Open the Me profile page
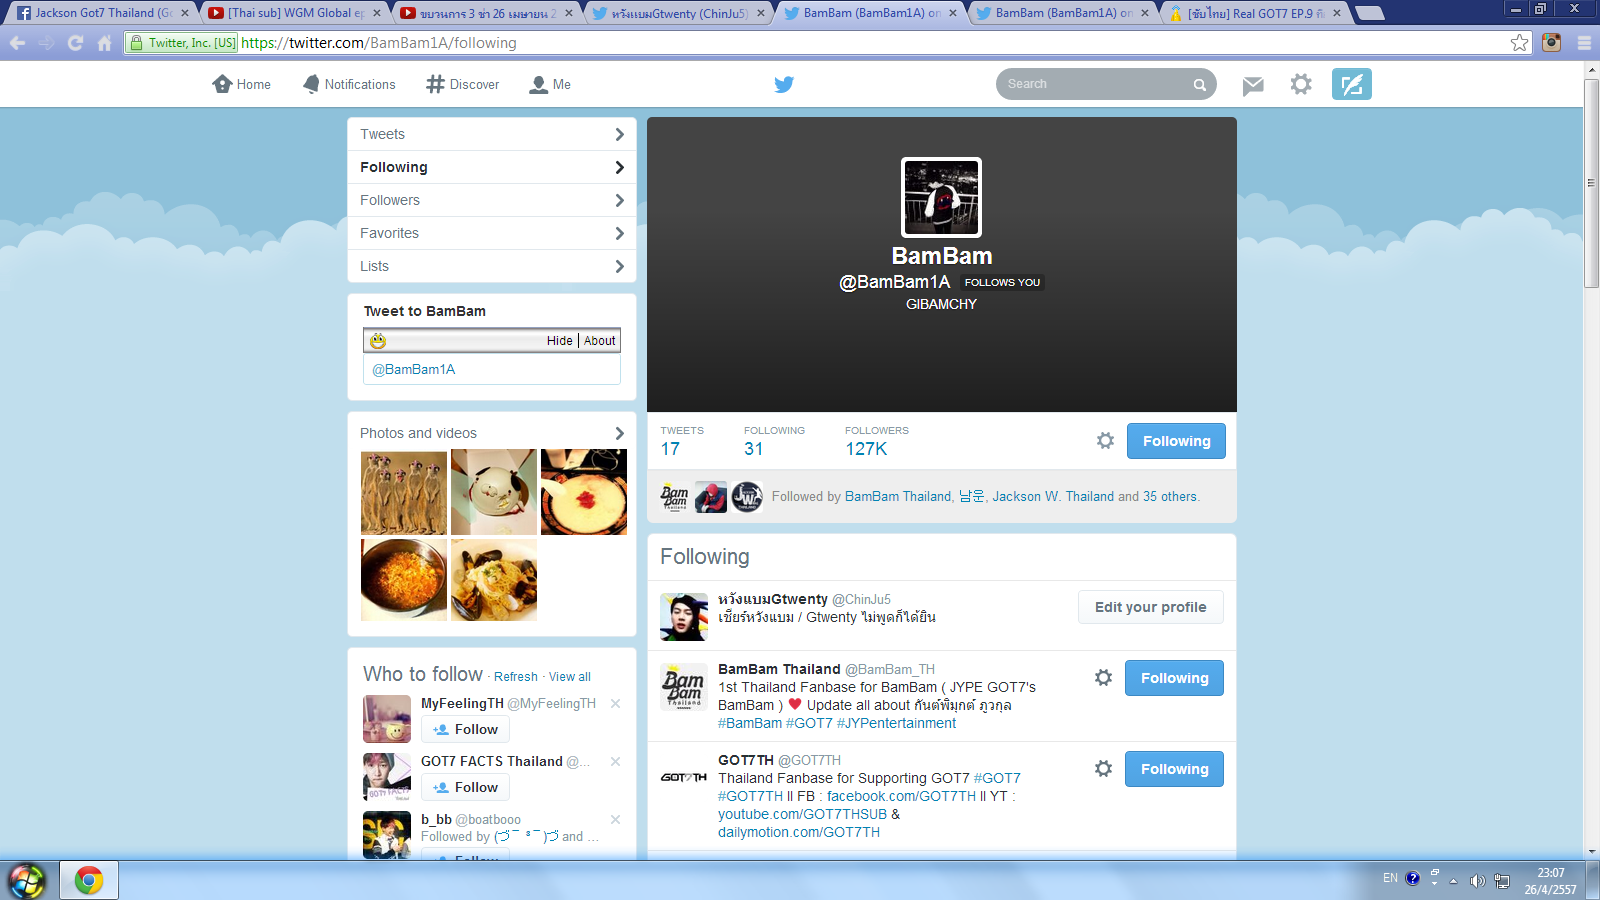The height and width of the screenshot is (900, 1600). (550, 84)
